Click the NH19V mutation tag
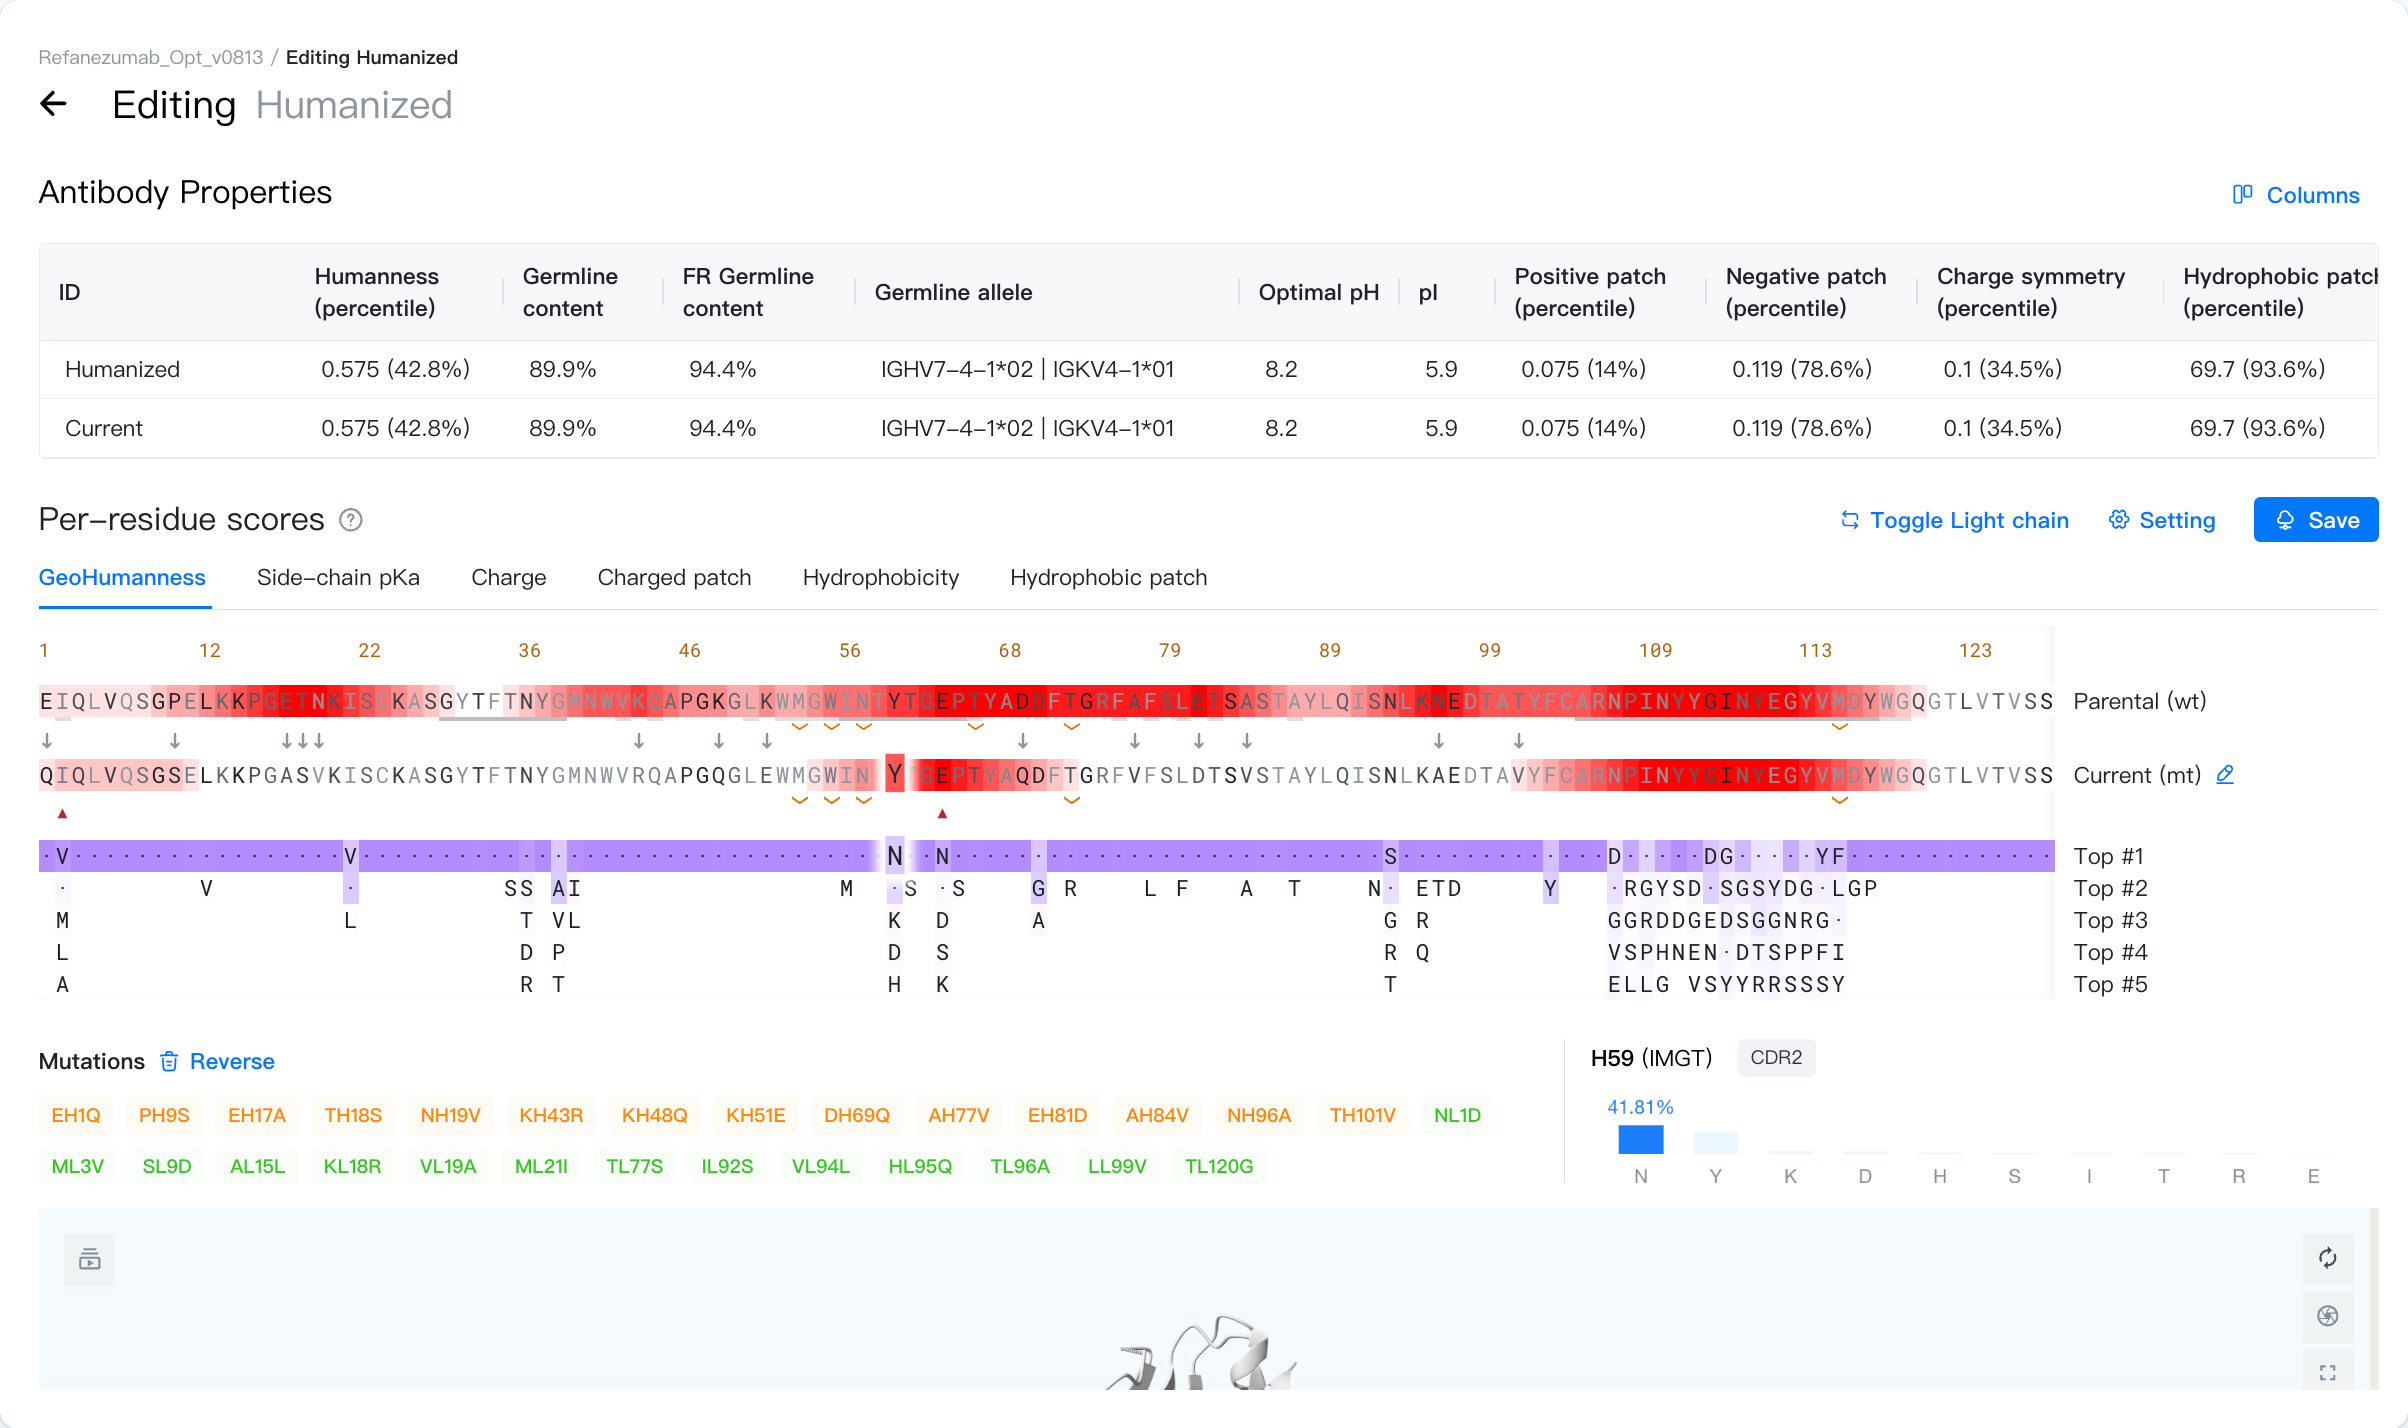Screen dimensions: 2408x1428 coord(450,1115)
